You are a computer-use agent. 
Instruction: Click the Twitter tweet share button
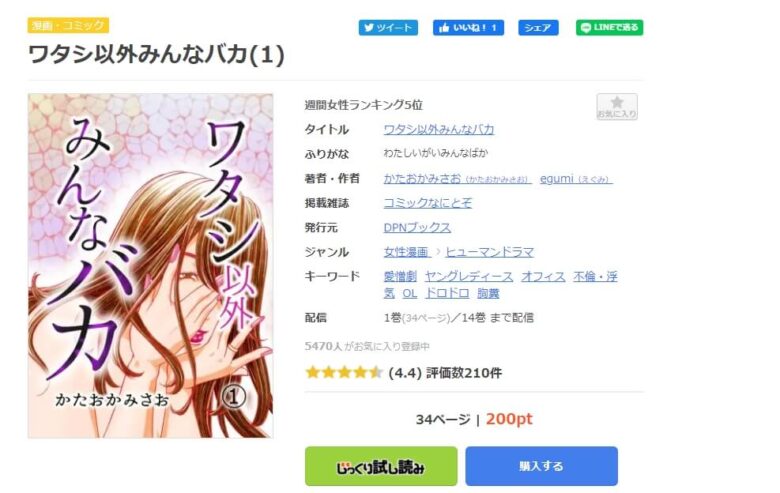[388, 27]
